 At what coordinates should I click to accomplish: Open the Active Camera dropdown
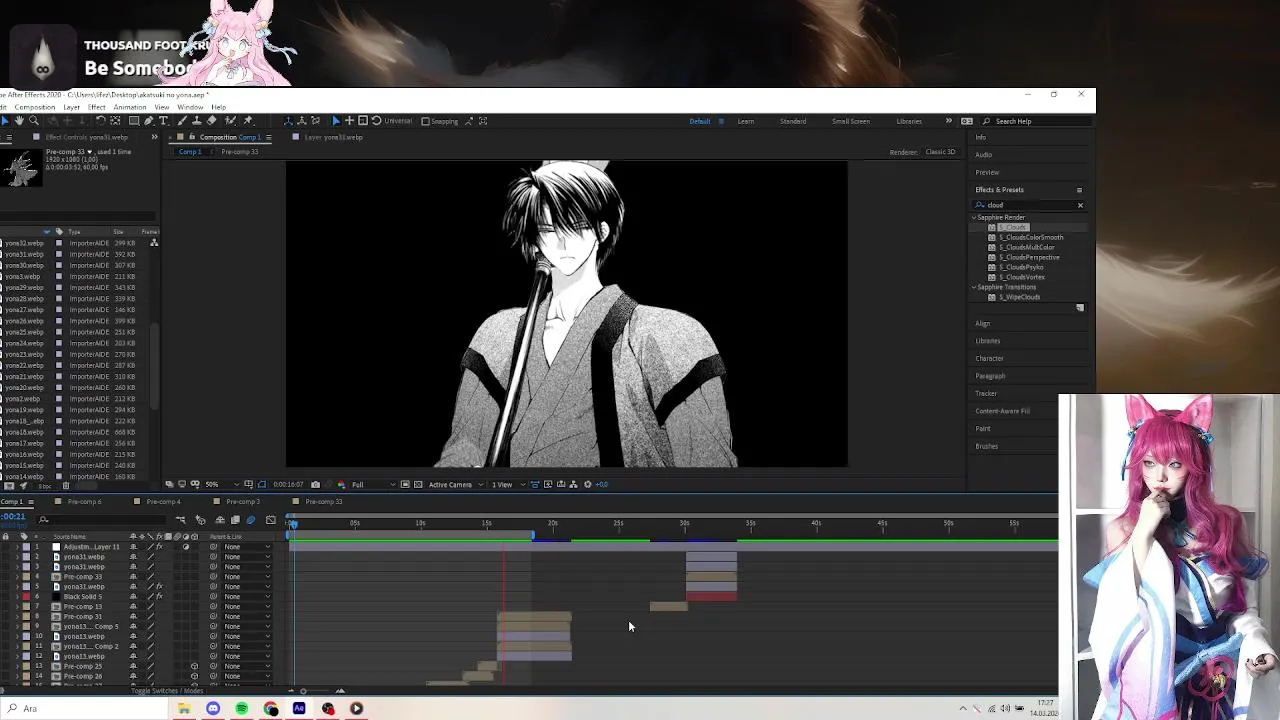[455, 484]
